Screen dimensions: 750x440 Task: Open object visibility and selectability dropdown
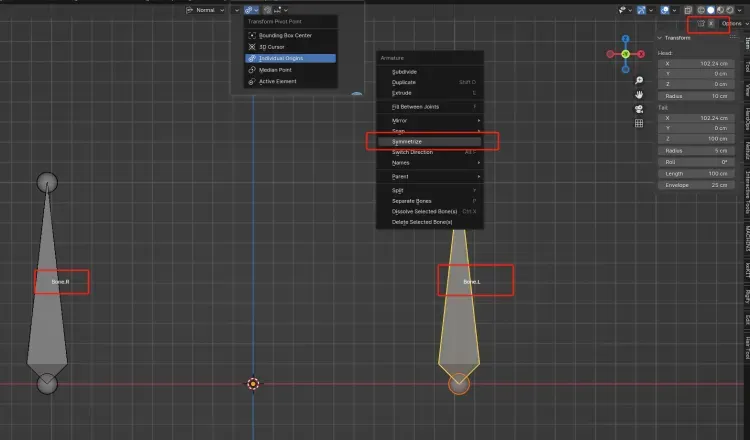click(625, 10)
